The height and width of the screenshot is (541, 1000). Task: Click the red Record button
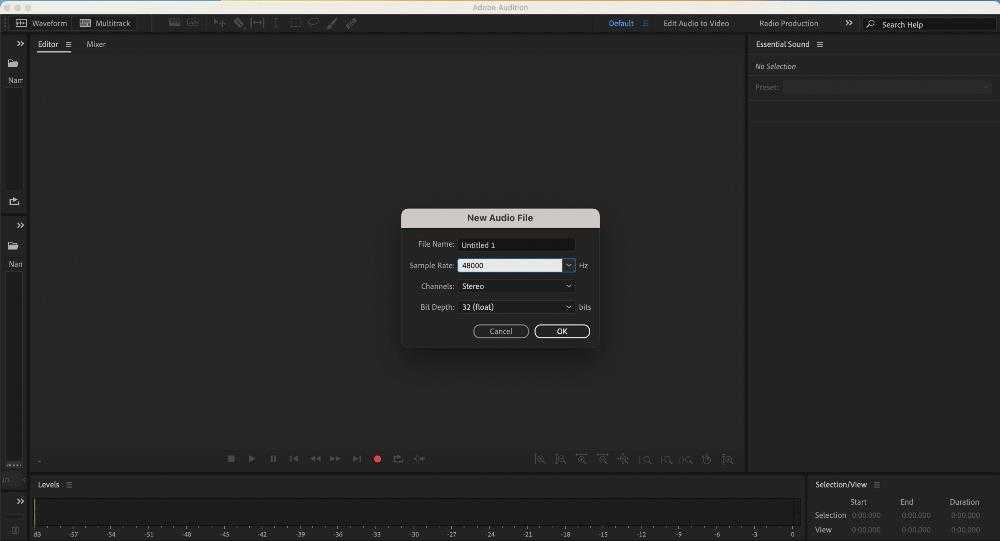(377, 459)
